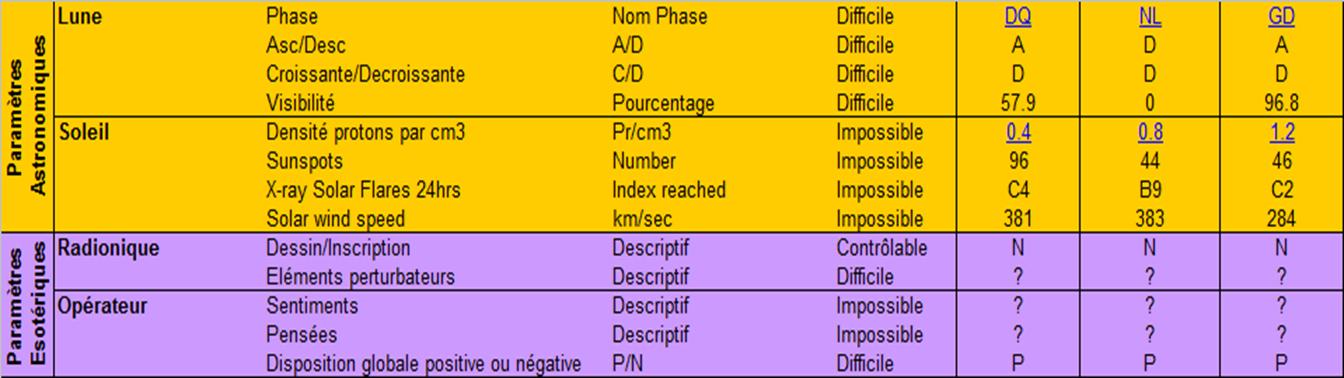
Task: Click the 1.2 proton density link
Action: coord(1281,132)
